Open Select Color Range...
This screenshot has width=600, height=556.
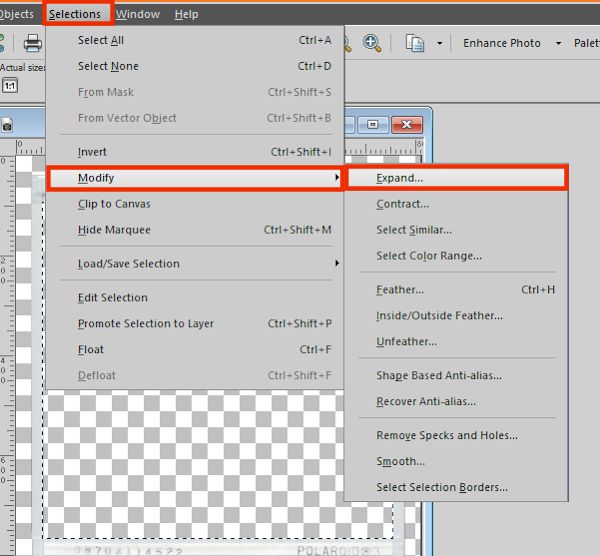tap(456, 256)
